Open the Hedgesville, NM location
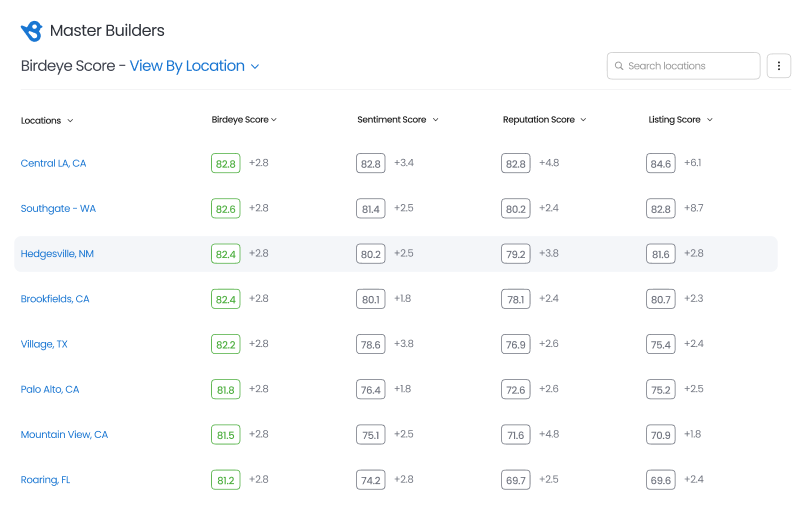The height and width of the screenshot is (523, 812). [x=57, y=254]
